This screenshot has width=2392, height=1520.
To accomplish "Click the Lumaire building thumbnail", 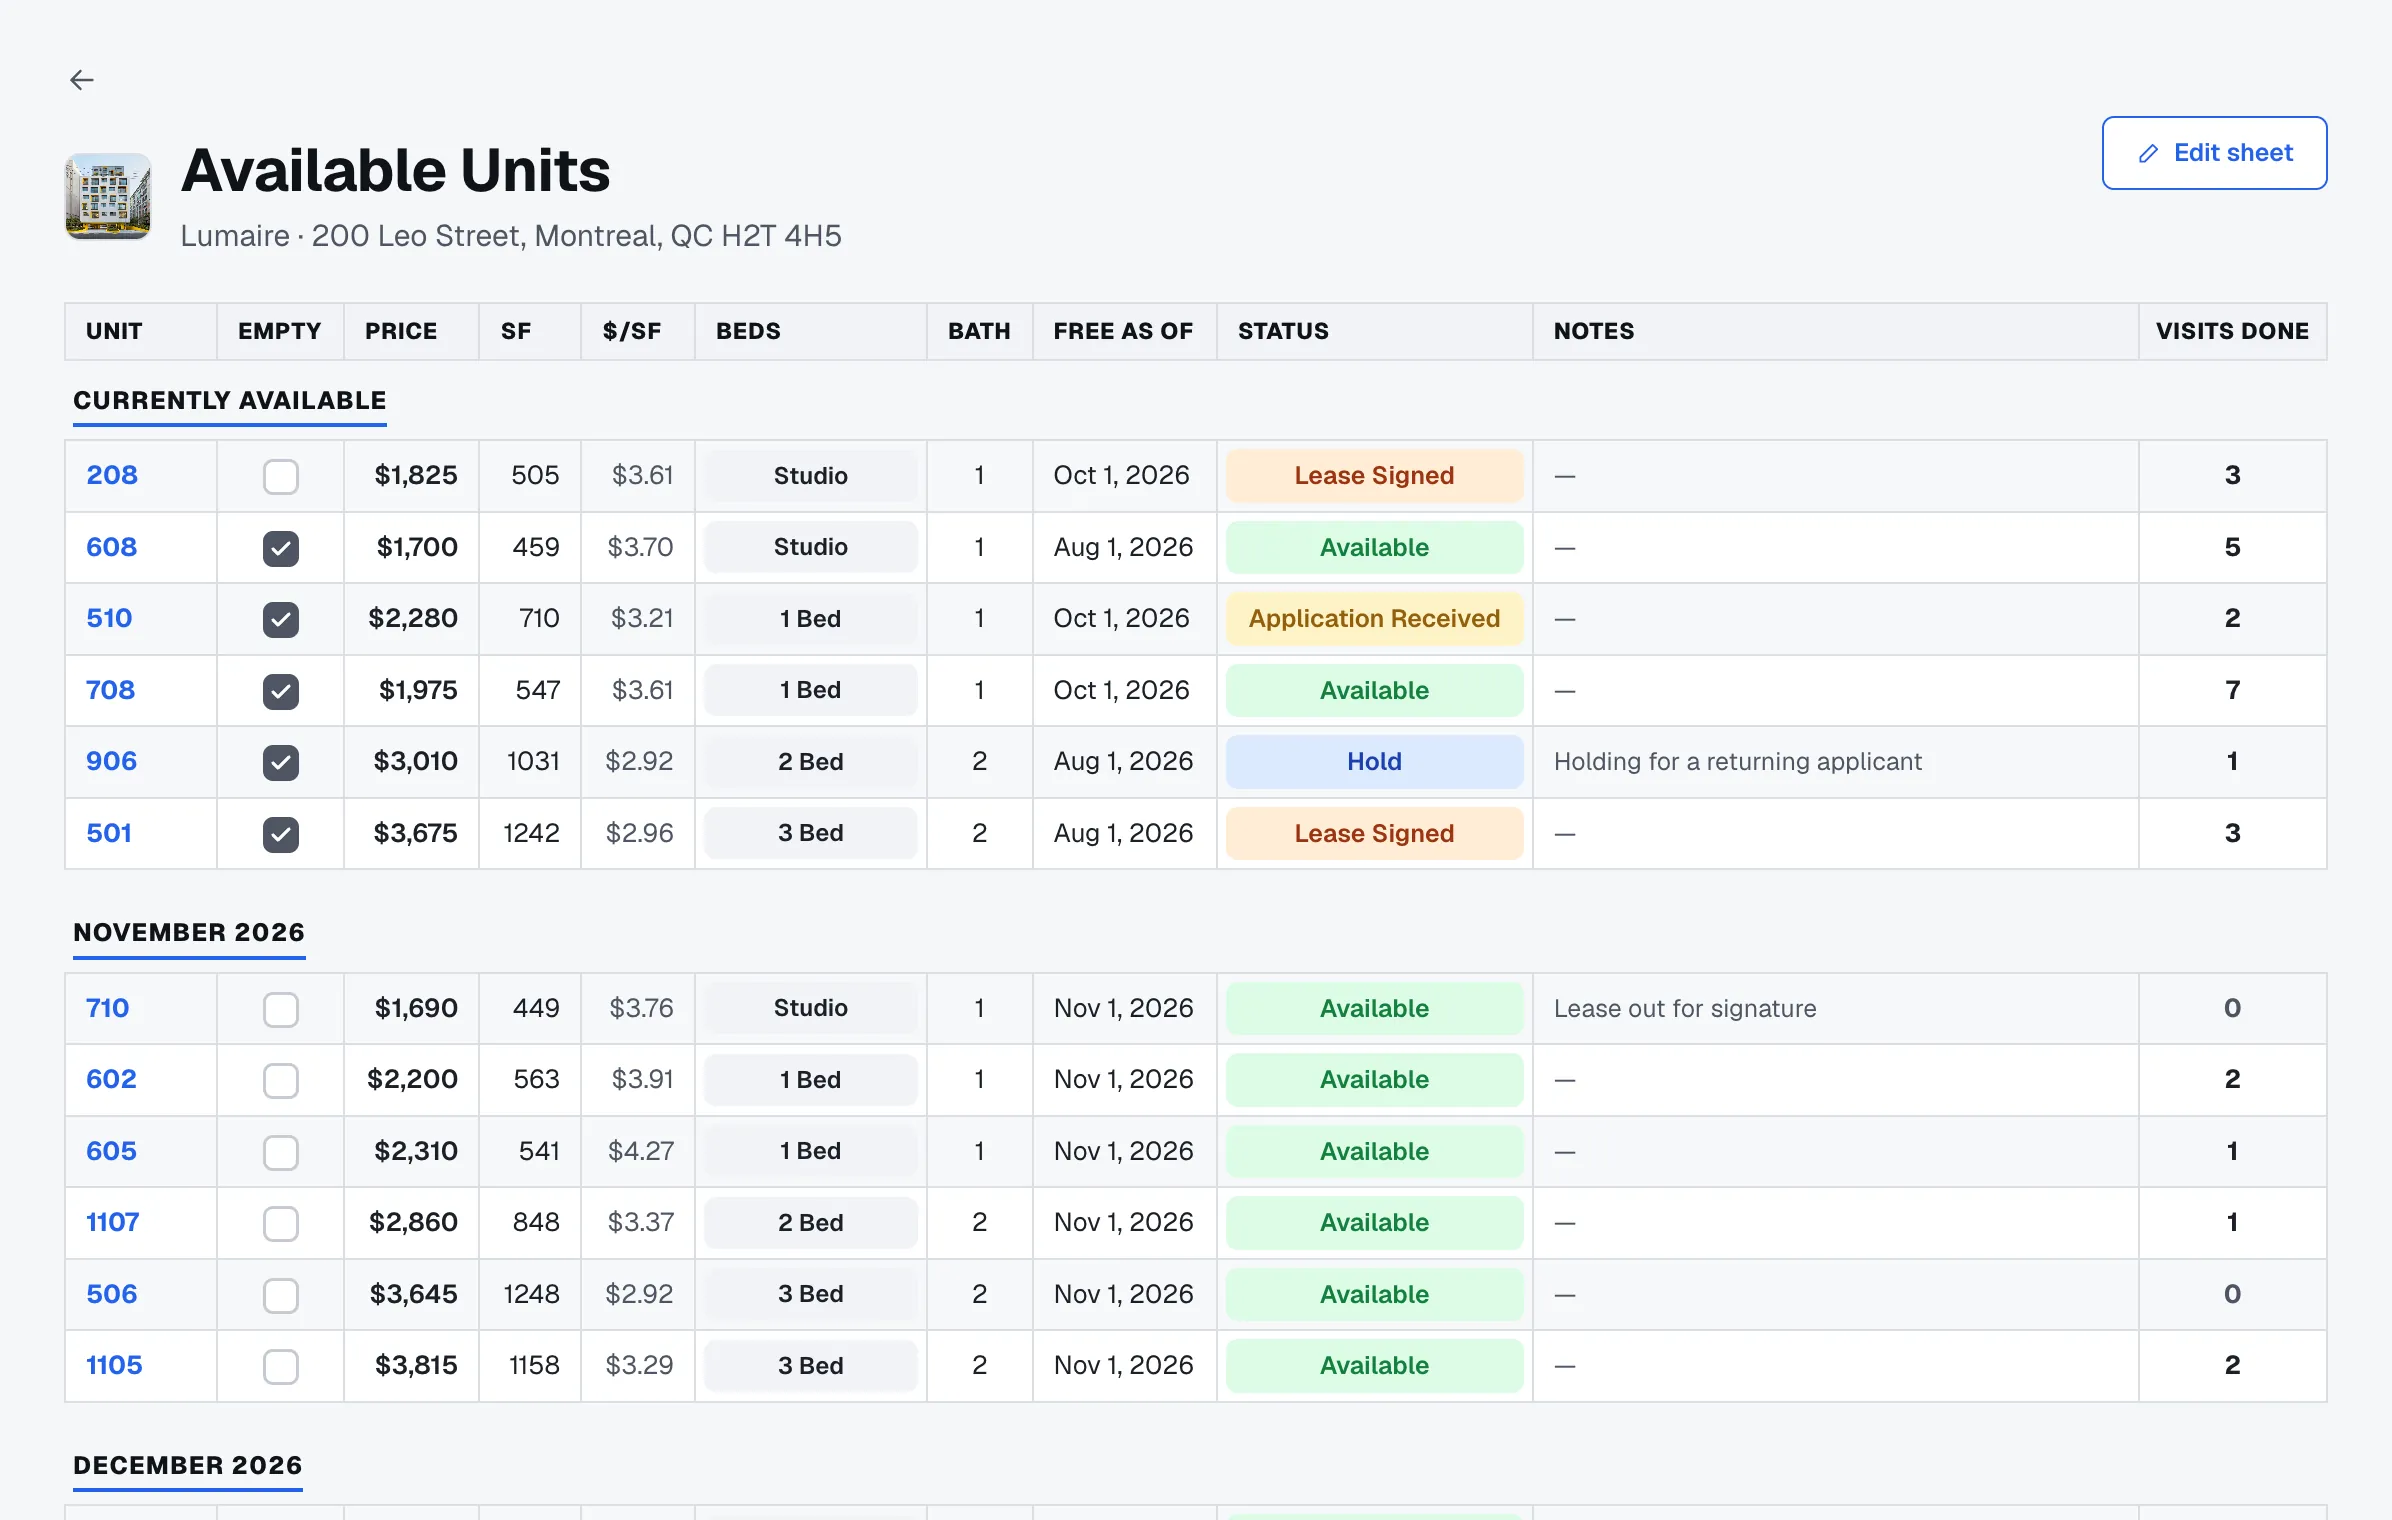I will point(108,196).
